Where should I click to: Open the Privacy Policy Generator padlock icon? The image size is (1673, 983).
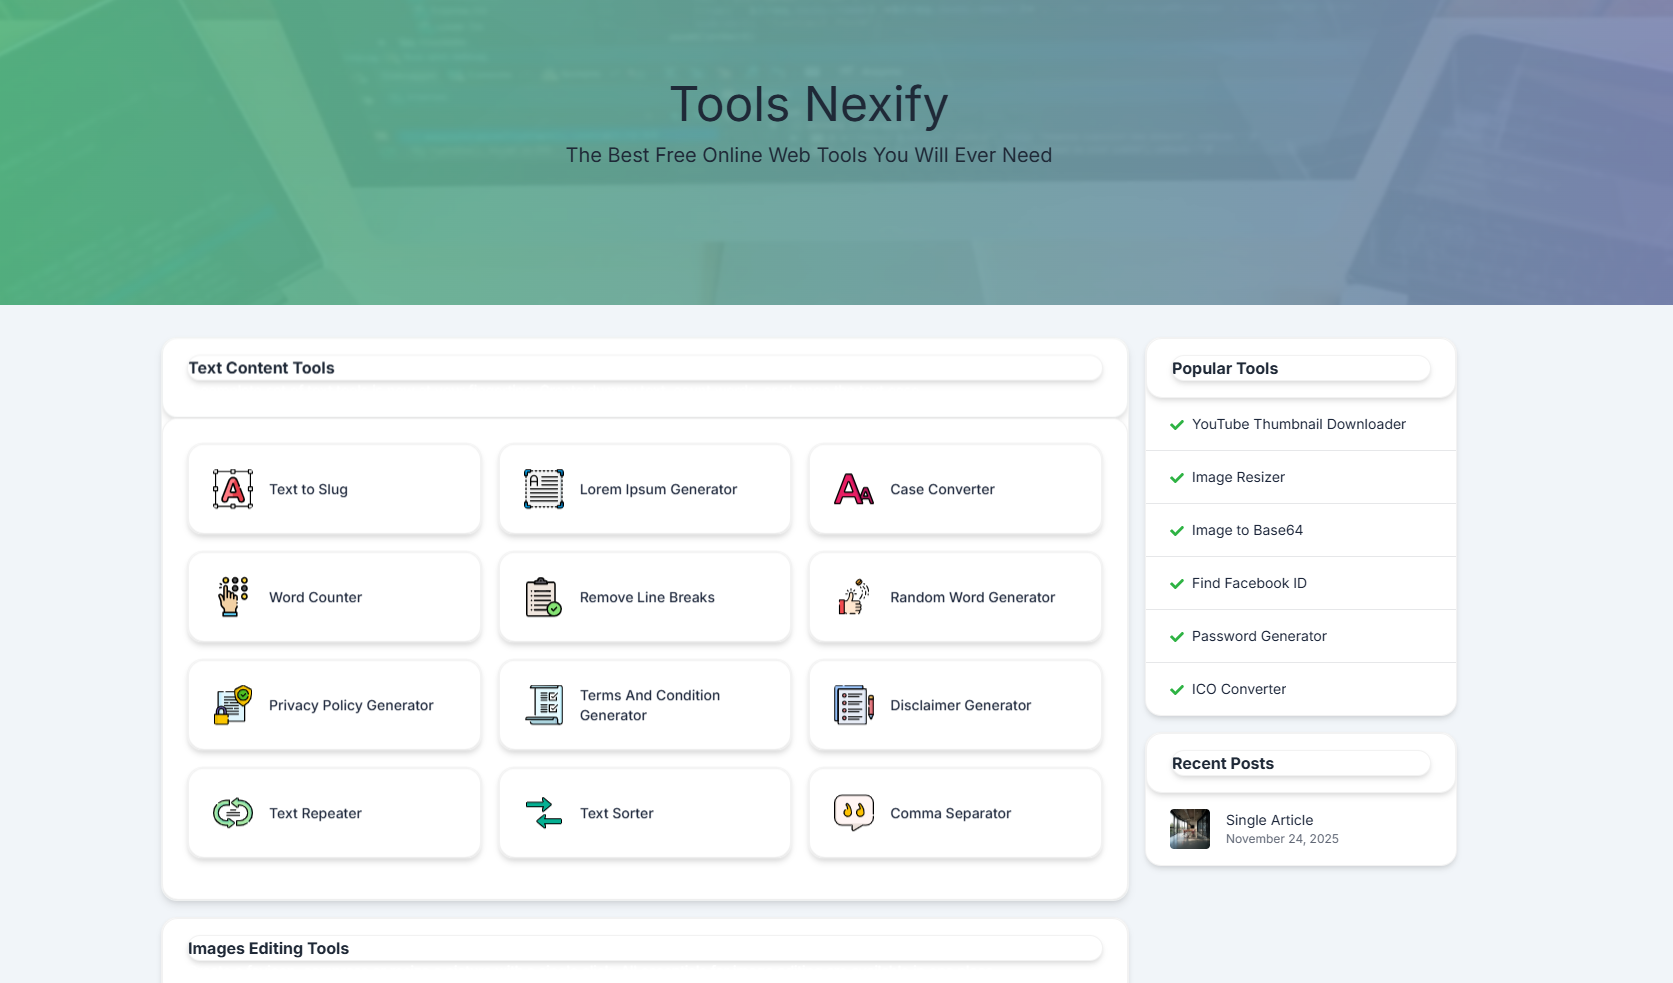coord(231,705)
